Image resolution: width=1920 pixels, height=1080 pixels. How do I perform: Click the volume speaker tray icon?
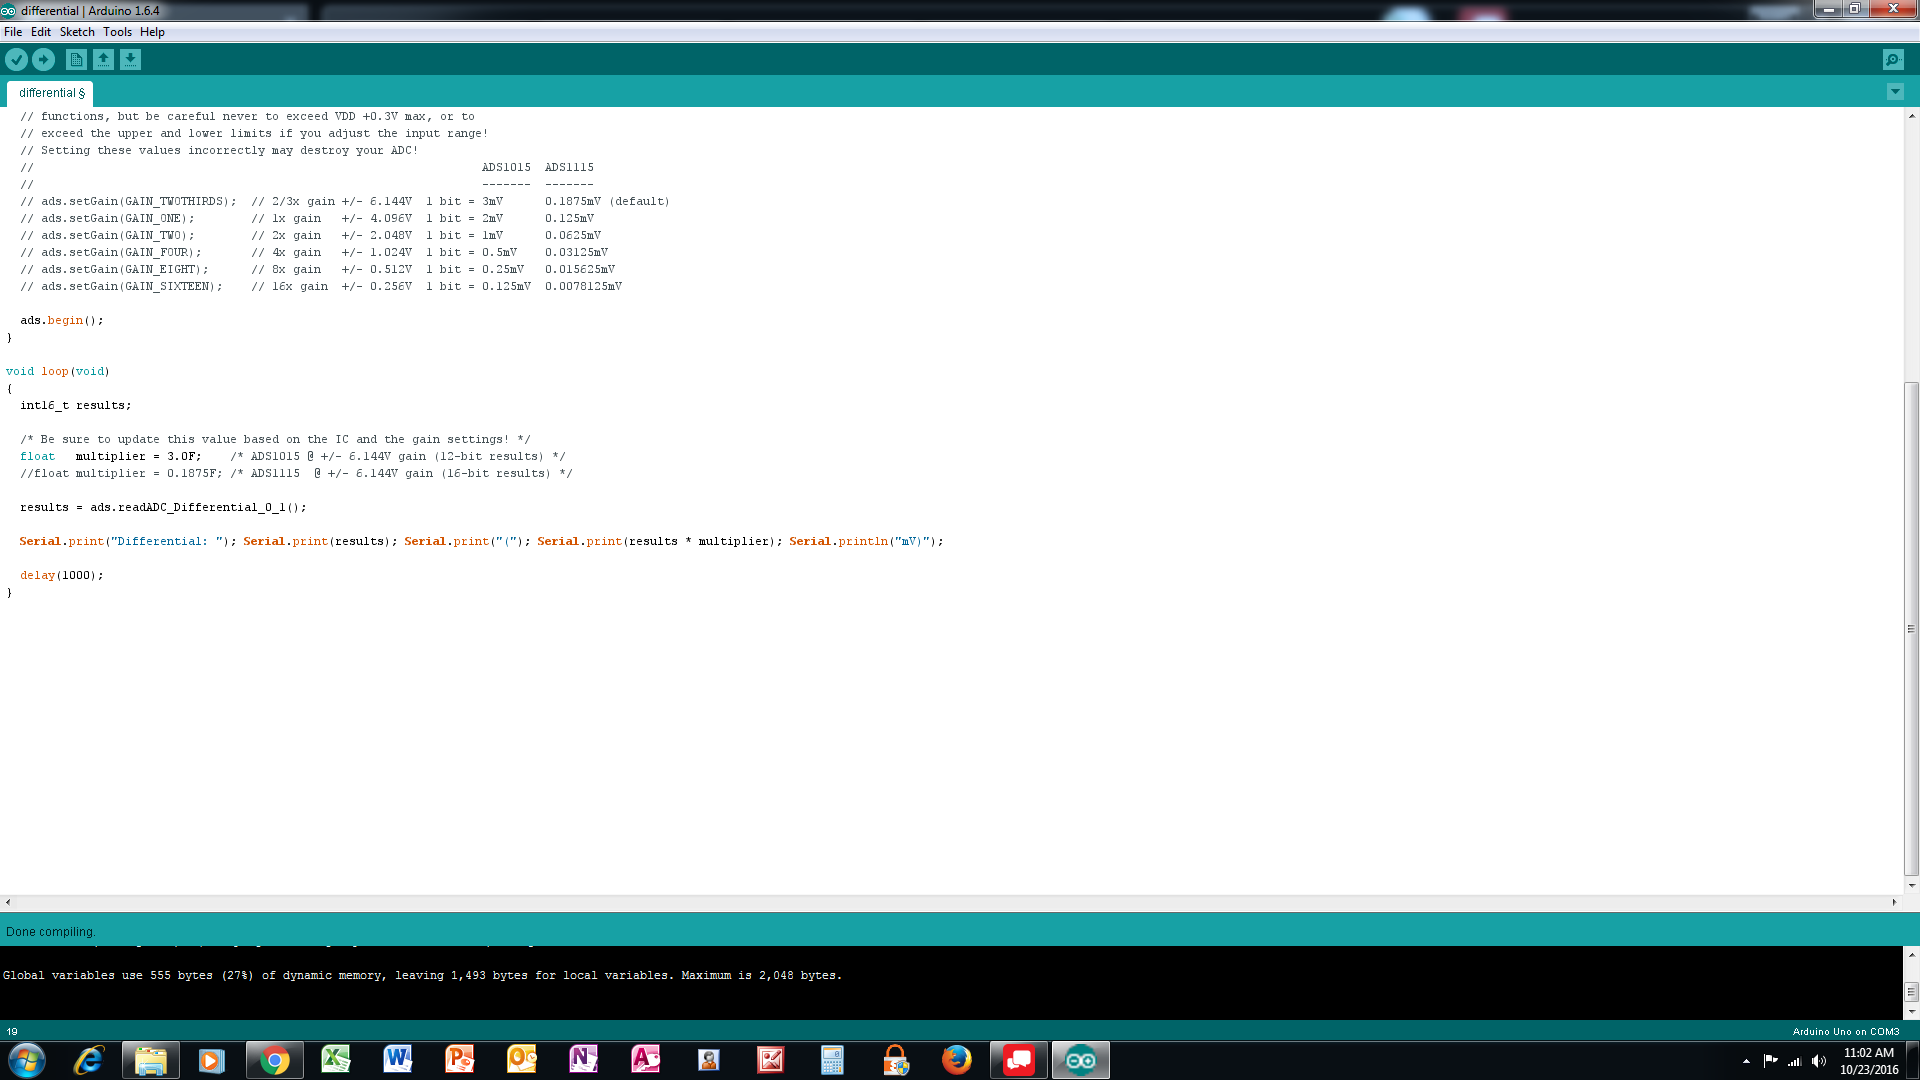1819,1061
